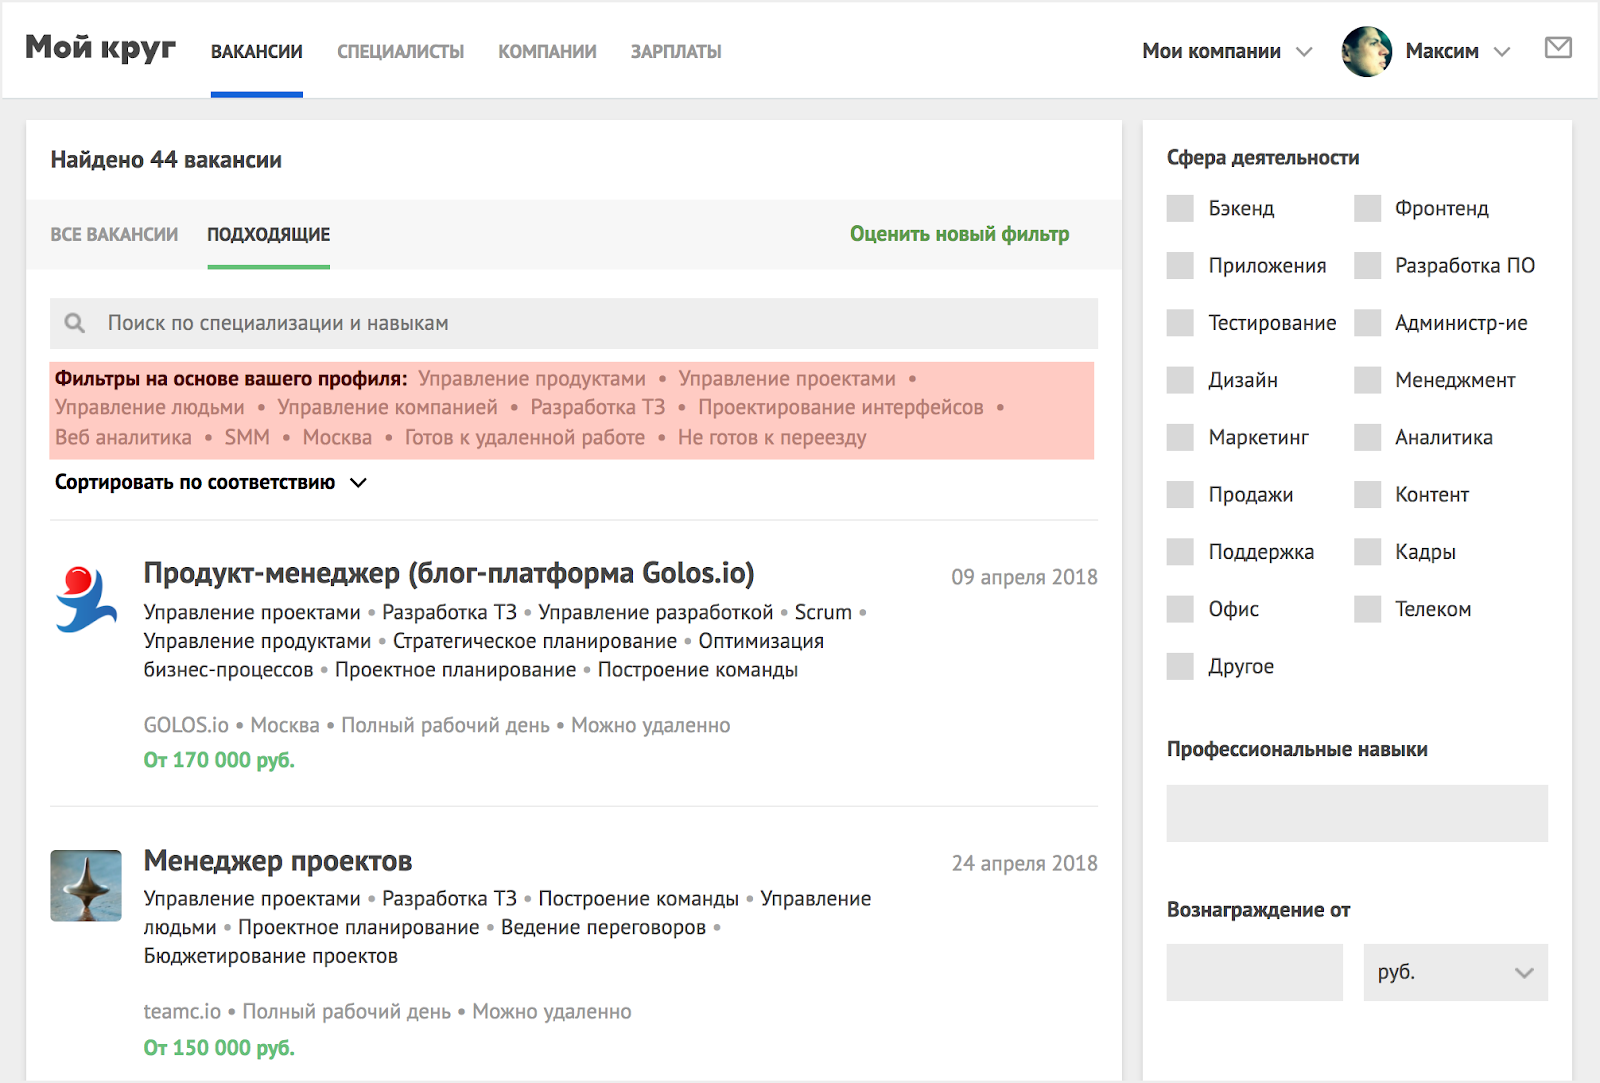Click the search magnifier icon
Image resolution: width=1600 pixels, height=1083 pixels.
pyautogui.click(x=74, y=323)
